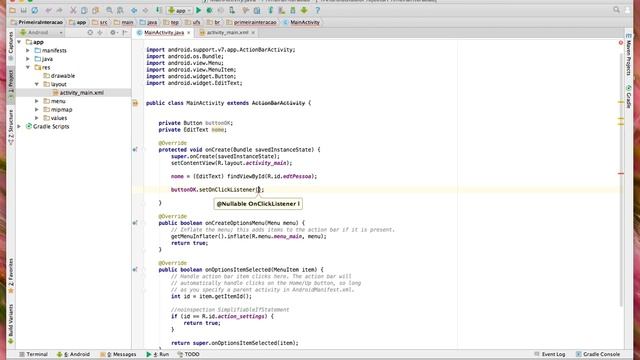Image resolution: width=640 pixels, height=360 pixels.
Task: Open the Help question mark icon
Action: click(318, 10)
